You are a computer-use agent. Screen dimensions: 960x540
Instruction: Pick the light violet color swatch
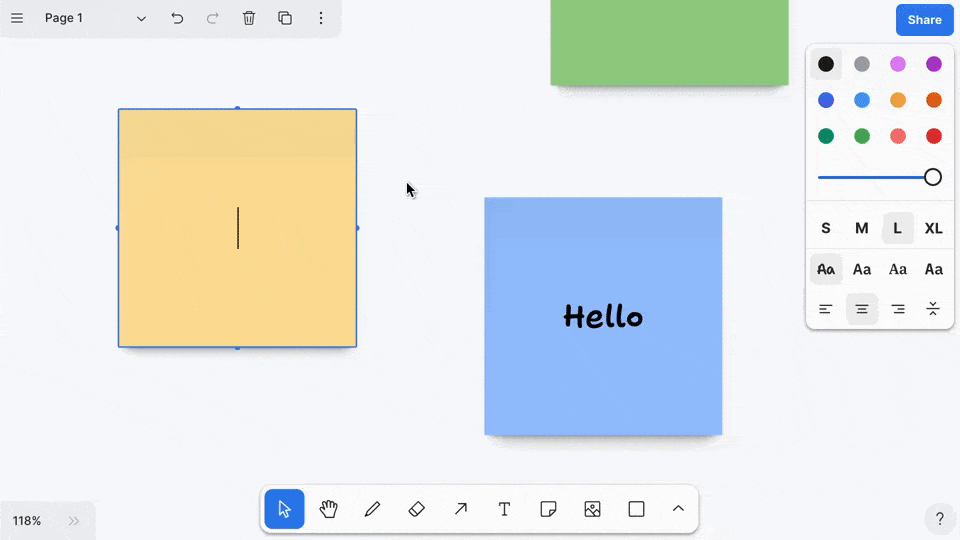tap(898, 64)
